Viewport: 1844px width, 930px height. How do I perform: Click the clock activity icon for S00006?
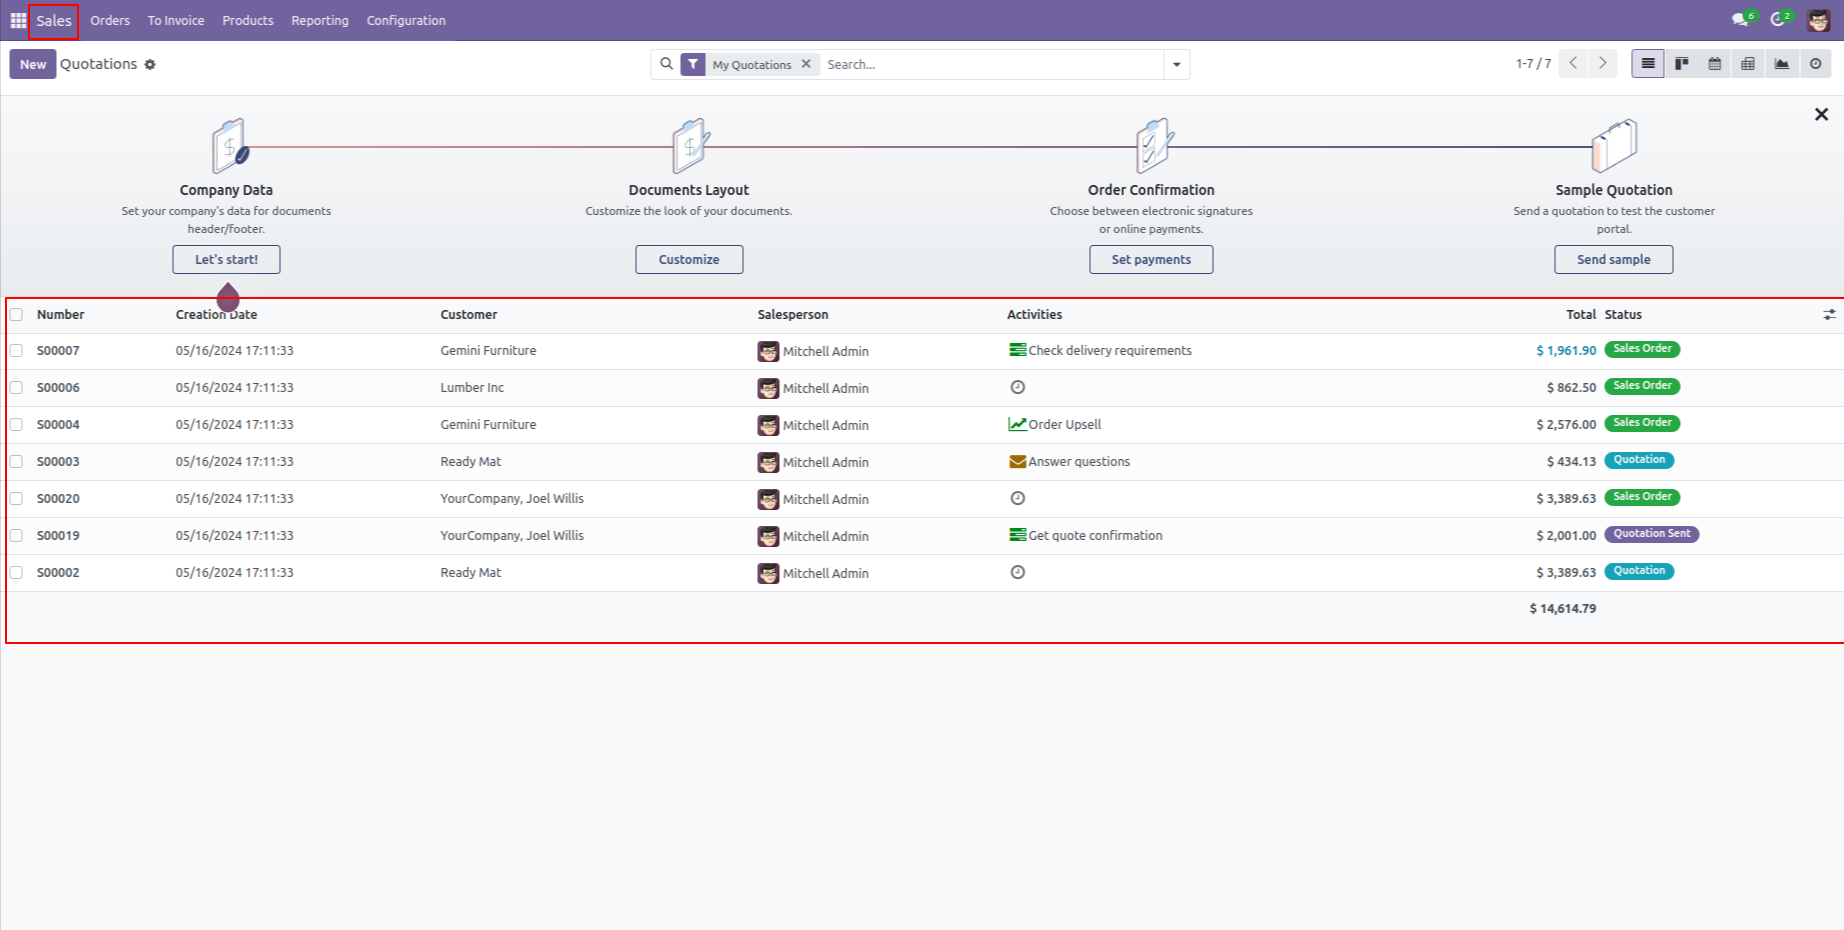tap(1017, 387)
